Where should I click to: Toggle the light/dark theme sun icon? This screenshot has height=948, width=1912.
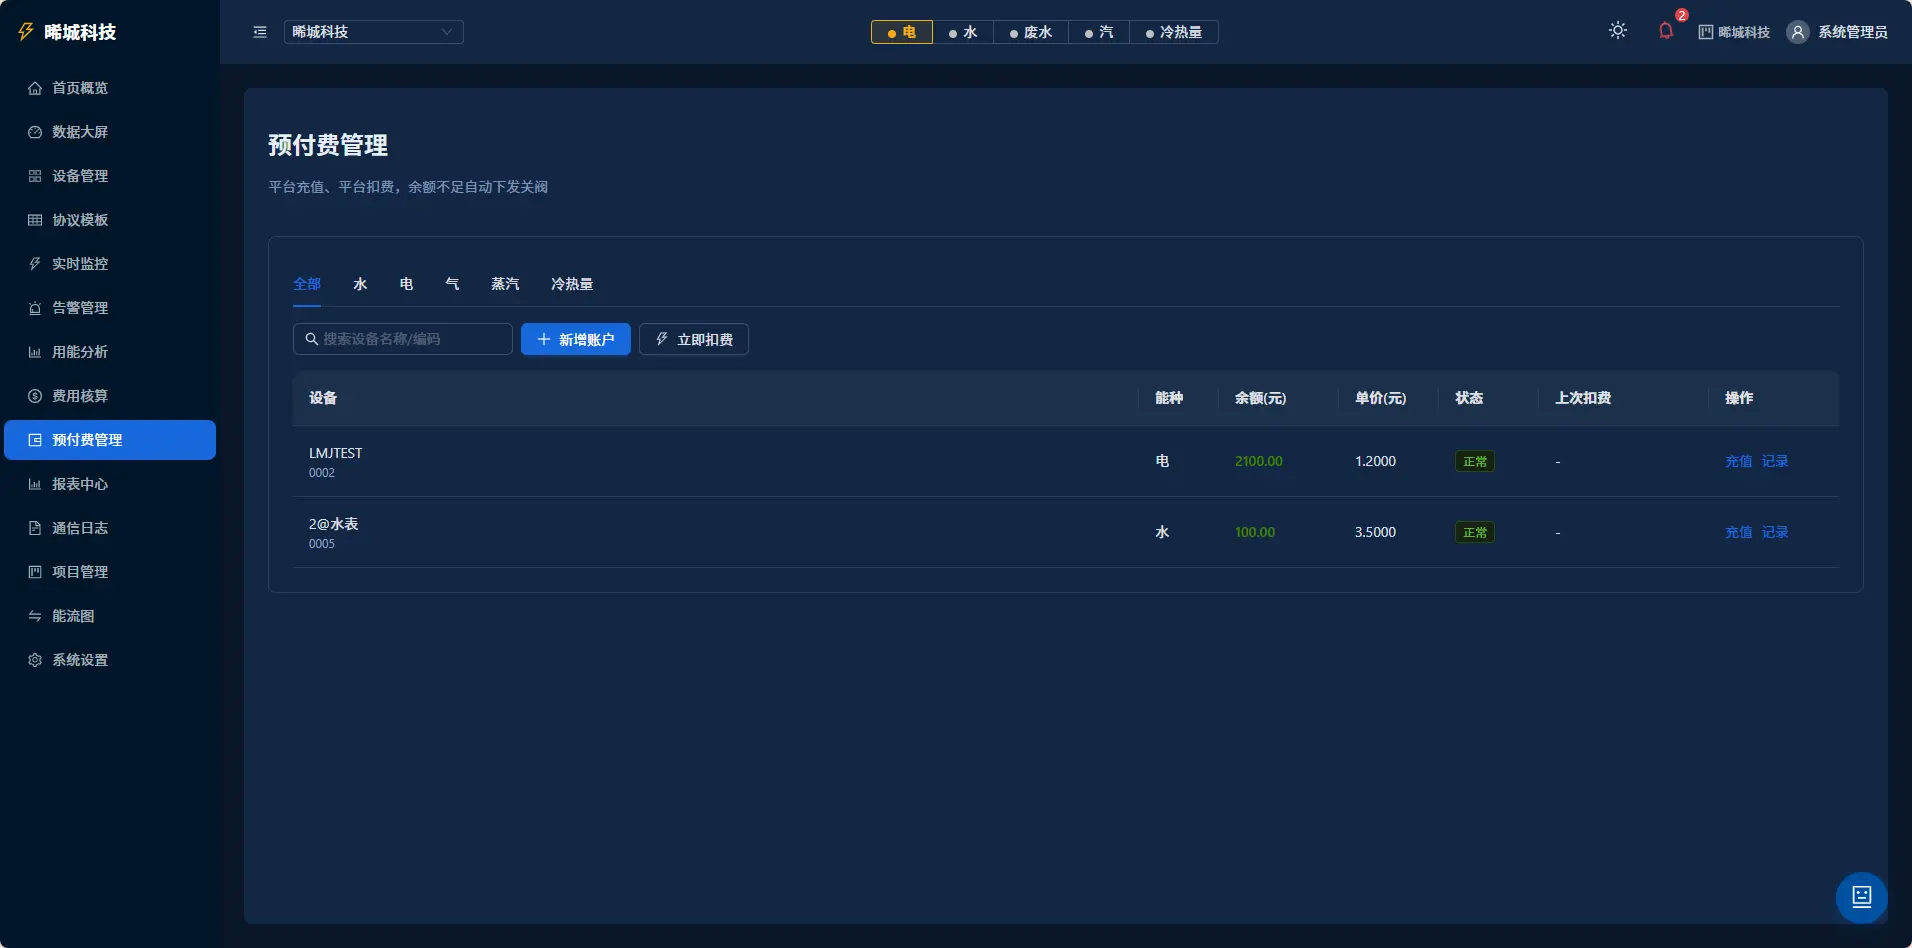pyautogui.click(x=1618, y=31)
